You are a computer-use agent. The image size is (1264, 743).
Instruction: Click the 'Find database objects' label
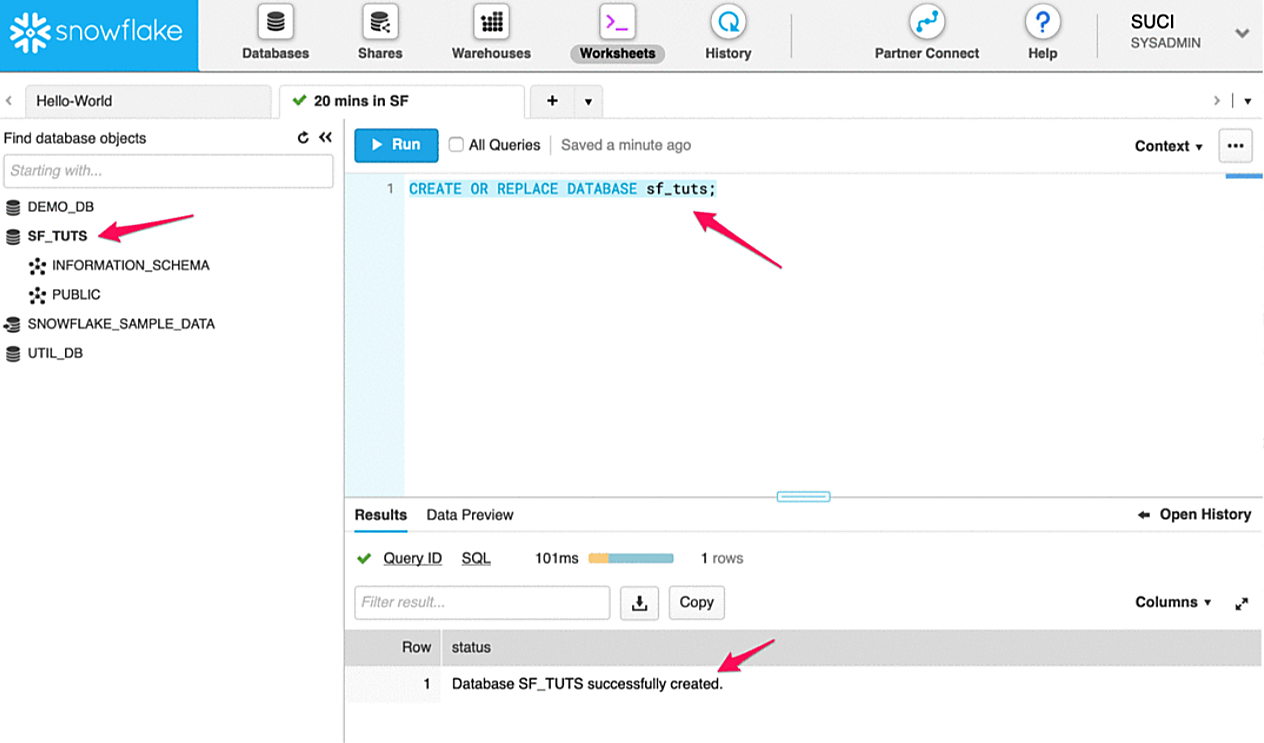pyautogui.click(x=75, y=138)
